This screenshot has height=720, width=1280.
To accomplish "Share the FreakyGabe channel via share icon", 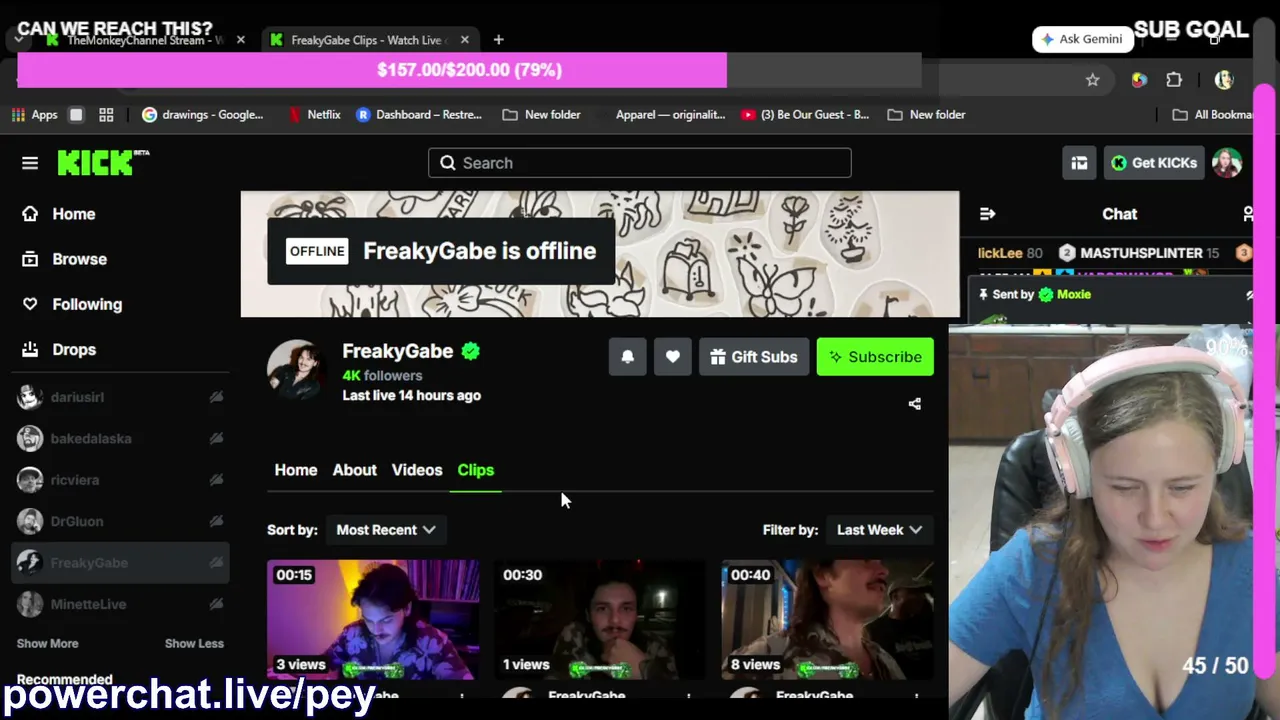I will tap(914, 404).
